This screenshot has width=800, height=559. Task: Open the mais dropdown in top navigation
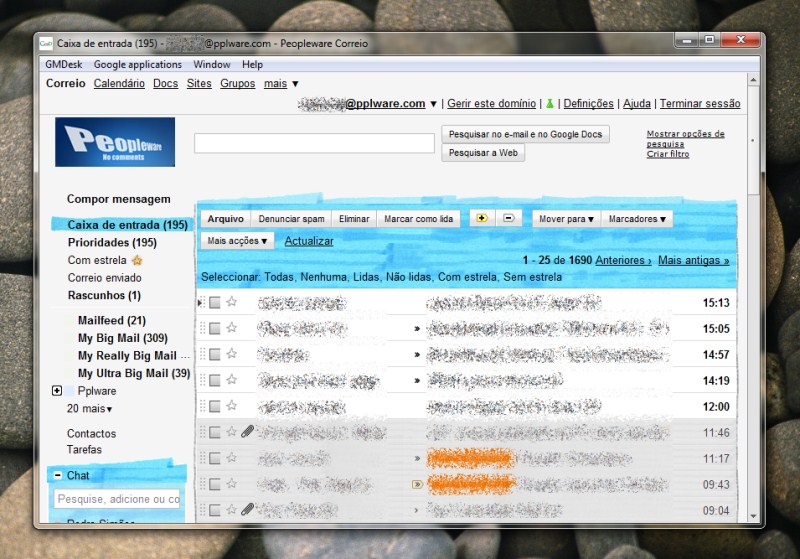click(x=281, y=83)
